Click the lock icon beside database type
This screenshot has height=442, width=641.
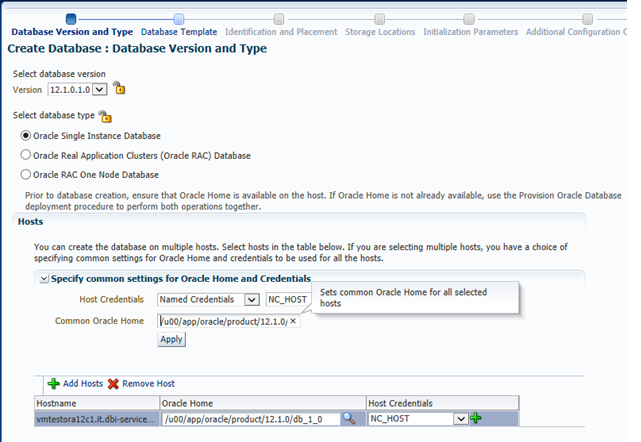click(x=105, y=116)
